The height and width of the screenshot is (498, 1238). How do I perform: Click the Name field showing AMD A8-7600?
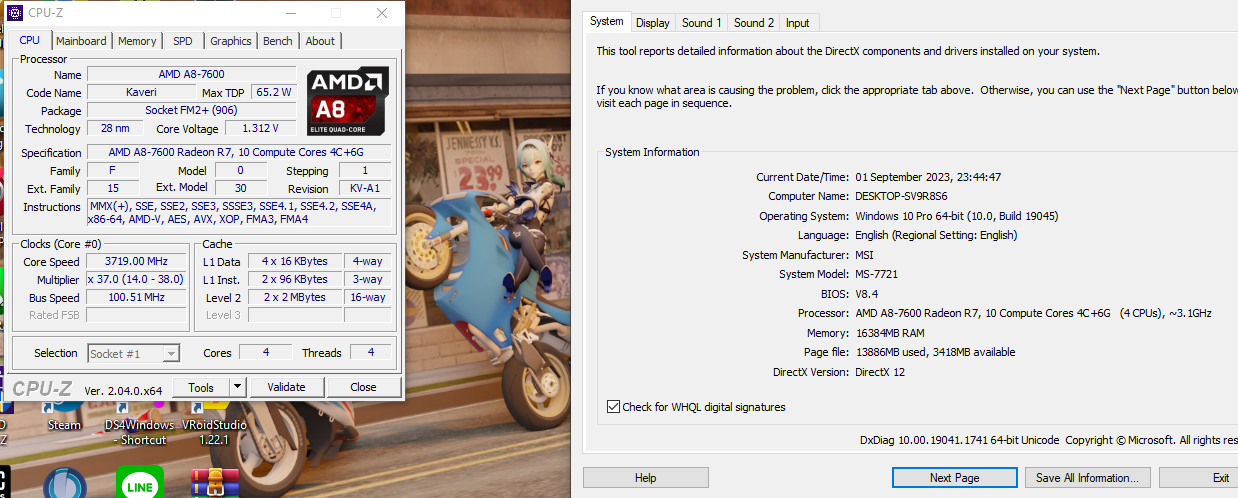click(191, 75)
